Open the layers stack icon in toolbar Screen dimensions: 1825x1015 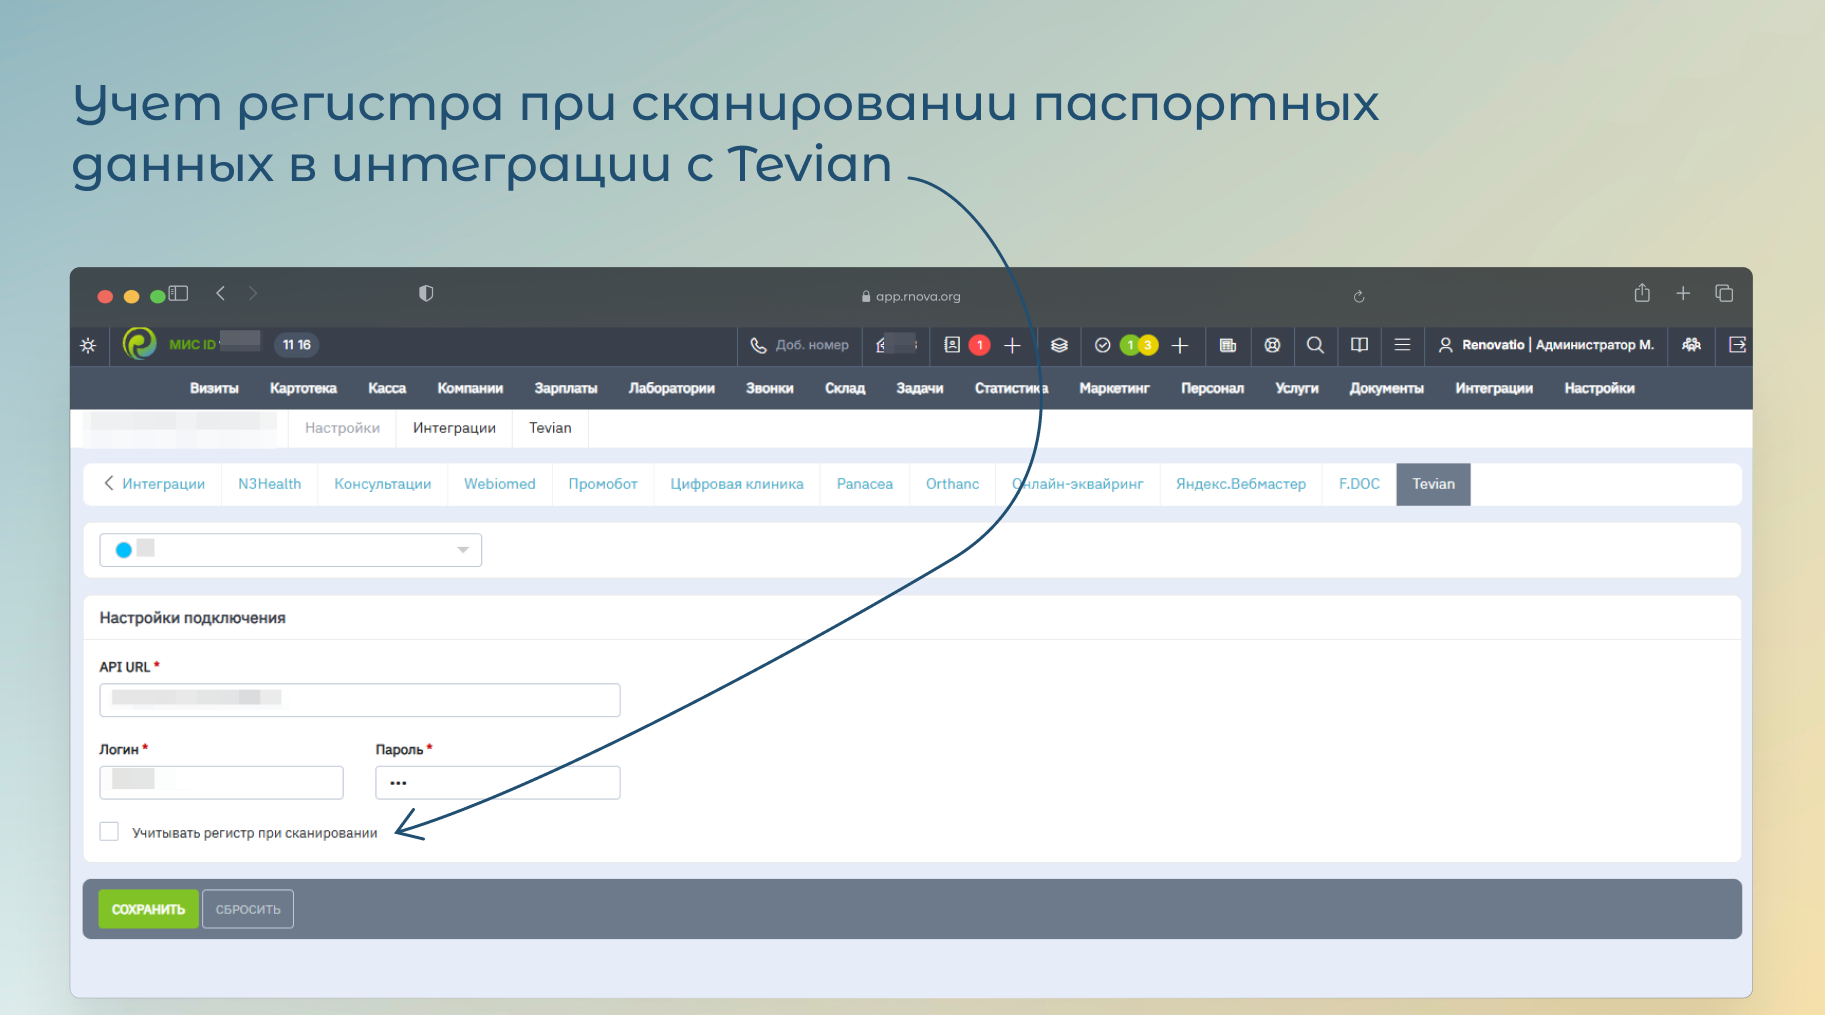1059,345
